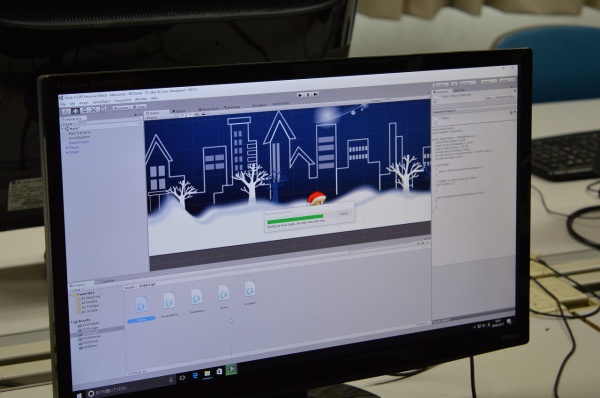The height and width of the screenshot is (398, 600).
Task: Cancel the Visual Studio progress dialog
Action: (343, 213)
